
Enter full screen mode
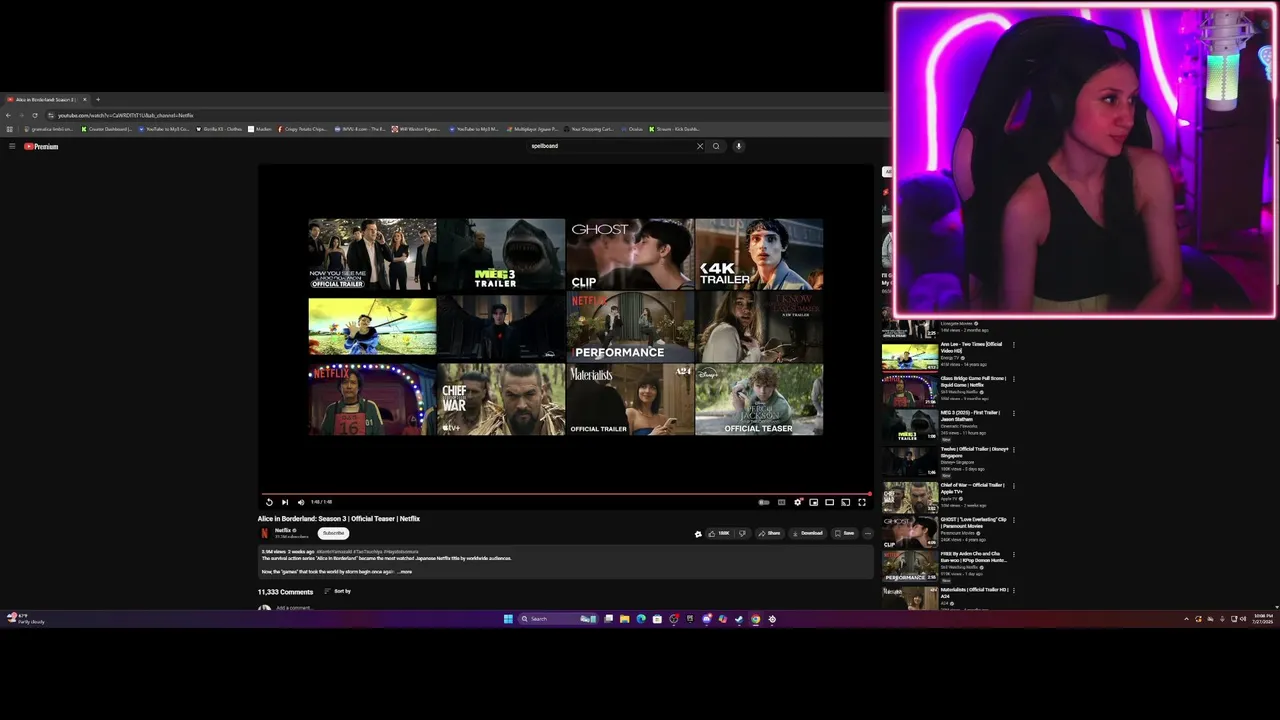(862, 502)
